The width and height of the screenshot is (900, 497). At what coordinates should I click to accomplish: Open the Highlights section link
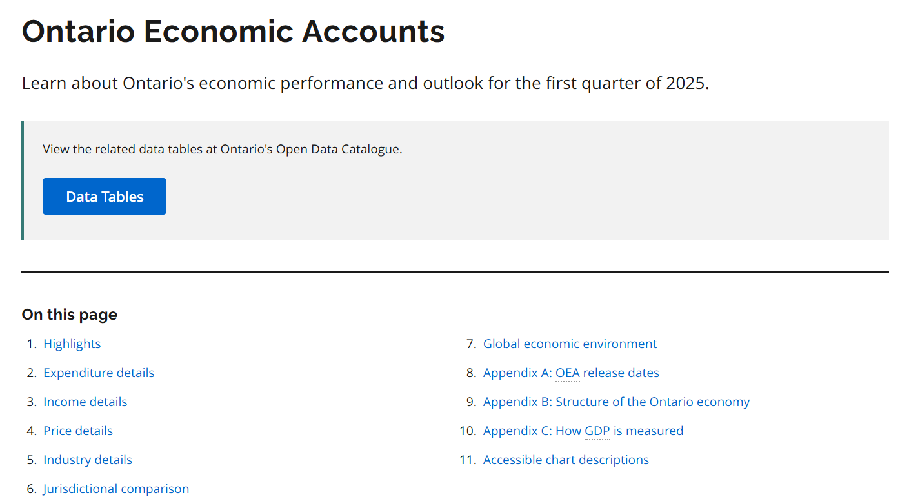click(x=72, y=344)
